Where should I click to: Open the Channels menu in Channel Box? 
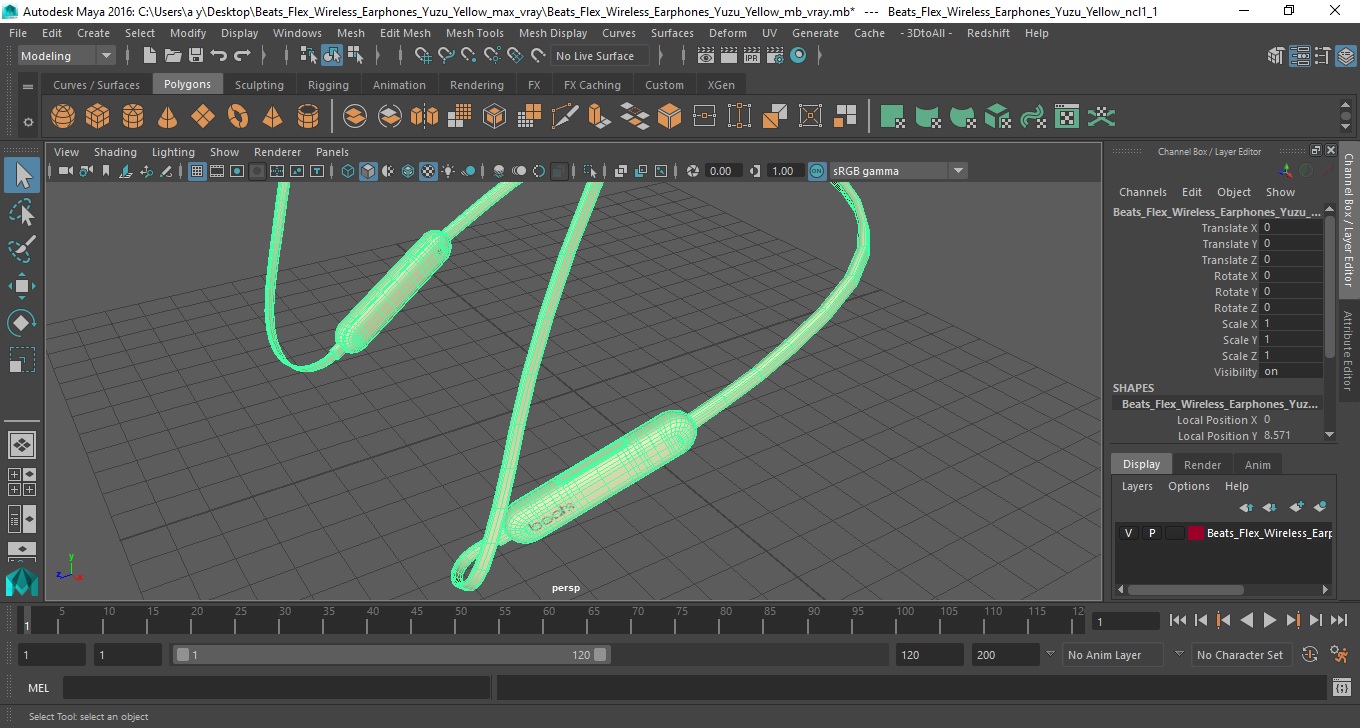tap(1142, 192)
